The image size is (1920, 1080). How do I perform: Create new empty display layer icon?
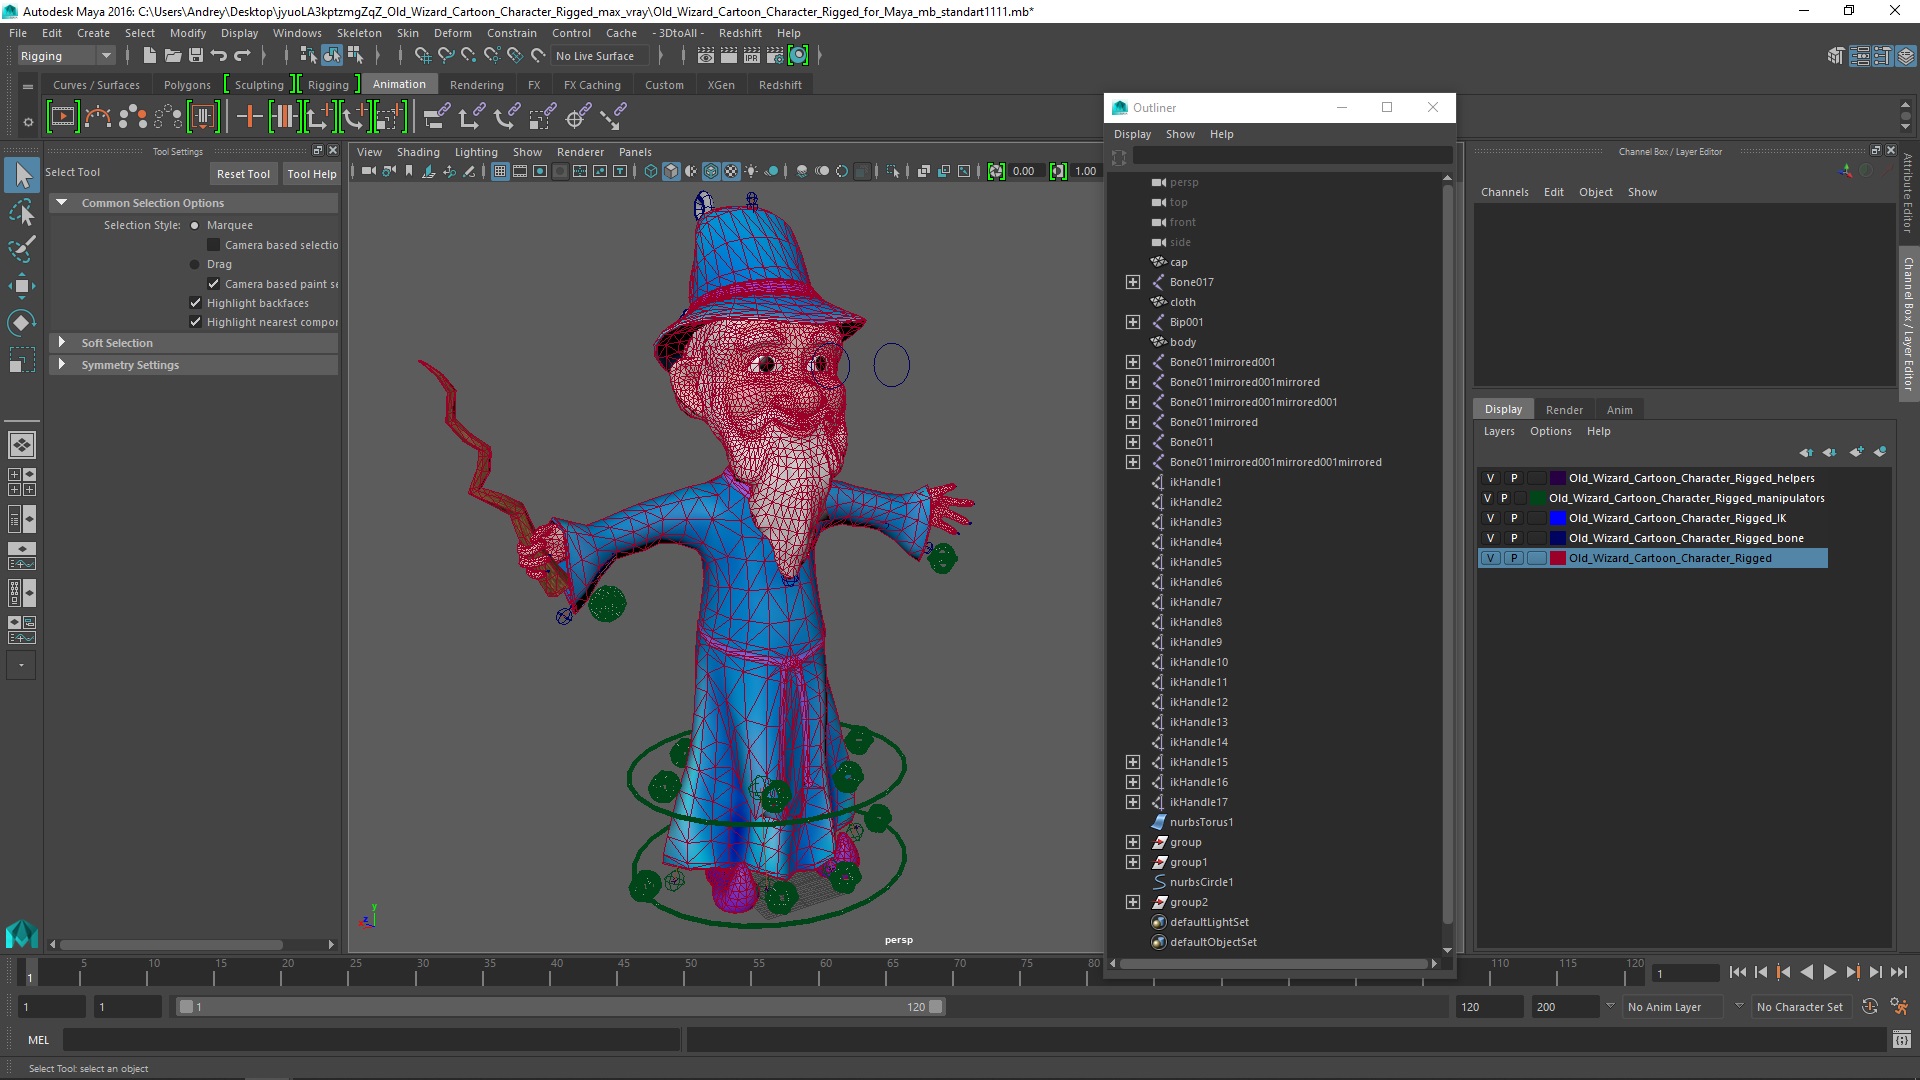coord(1856,452)
